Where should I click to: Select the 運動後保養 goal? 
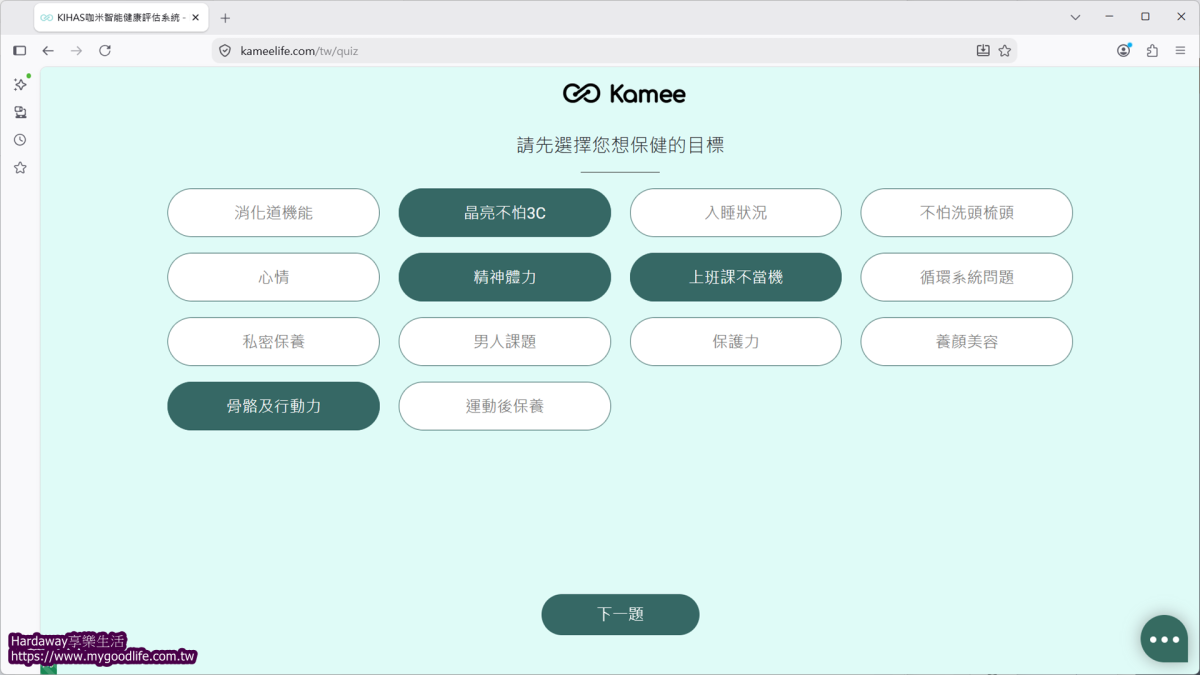pos(505,406)
